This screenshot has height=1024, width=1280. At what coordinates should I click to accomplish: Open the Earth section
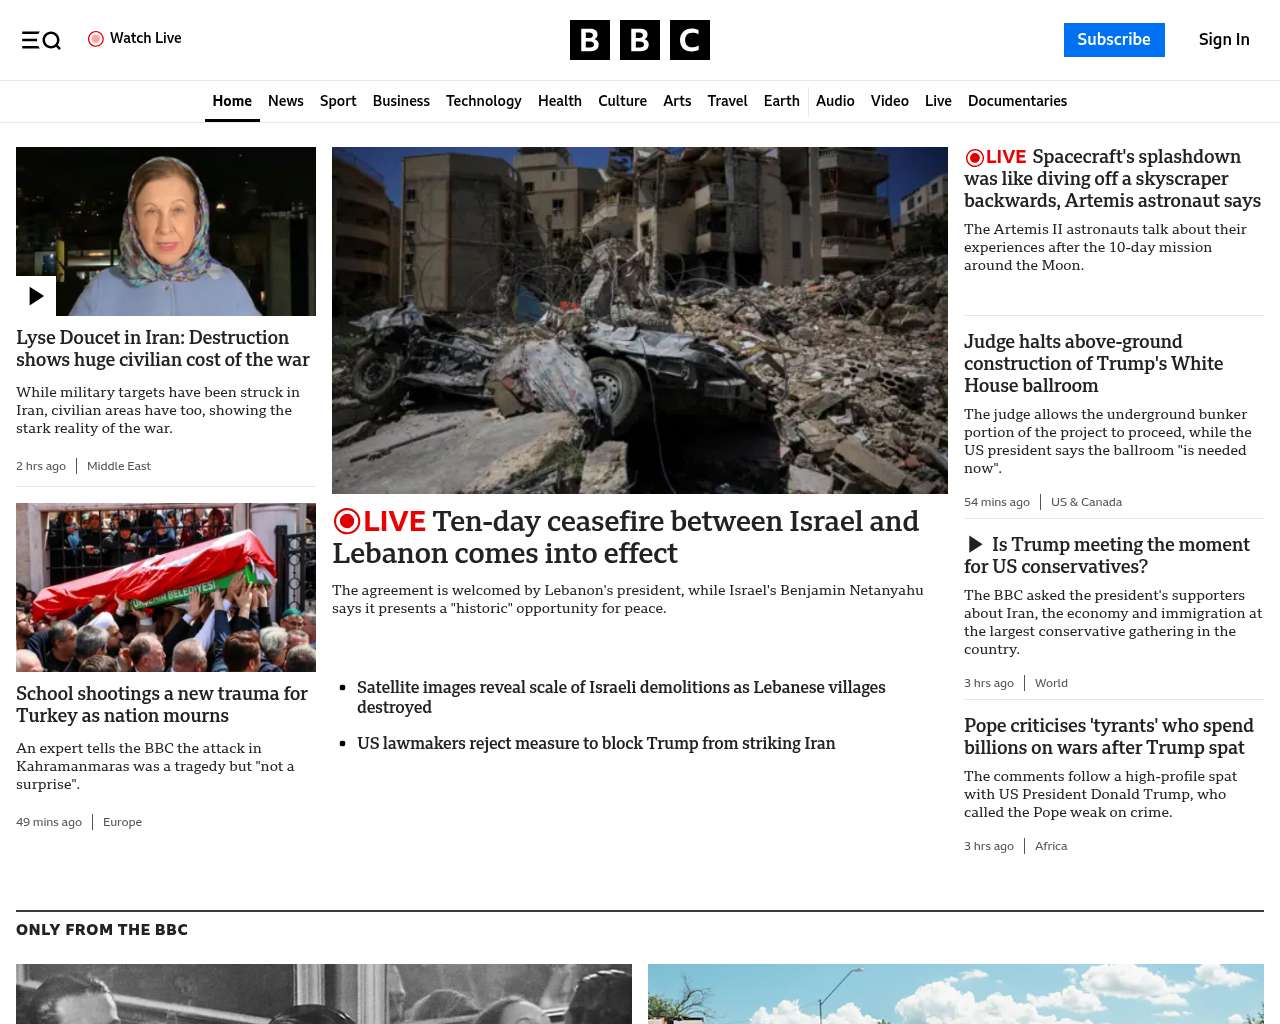781,101
